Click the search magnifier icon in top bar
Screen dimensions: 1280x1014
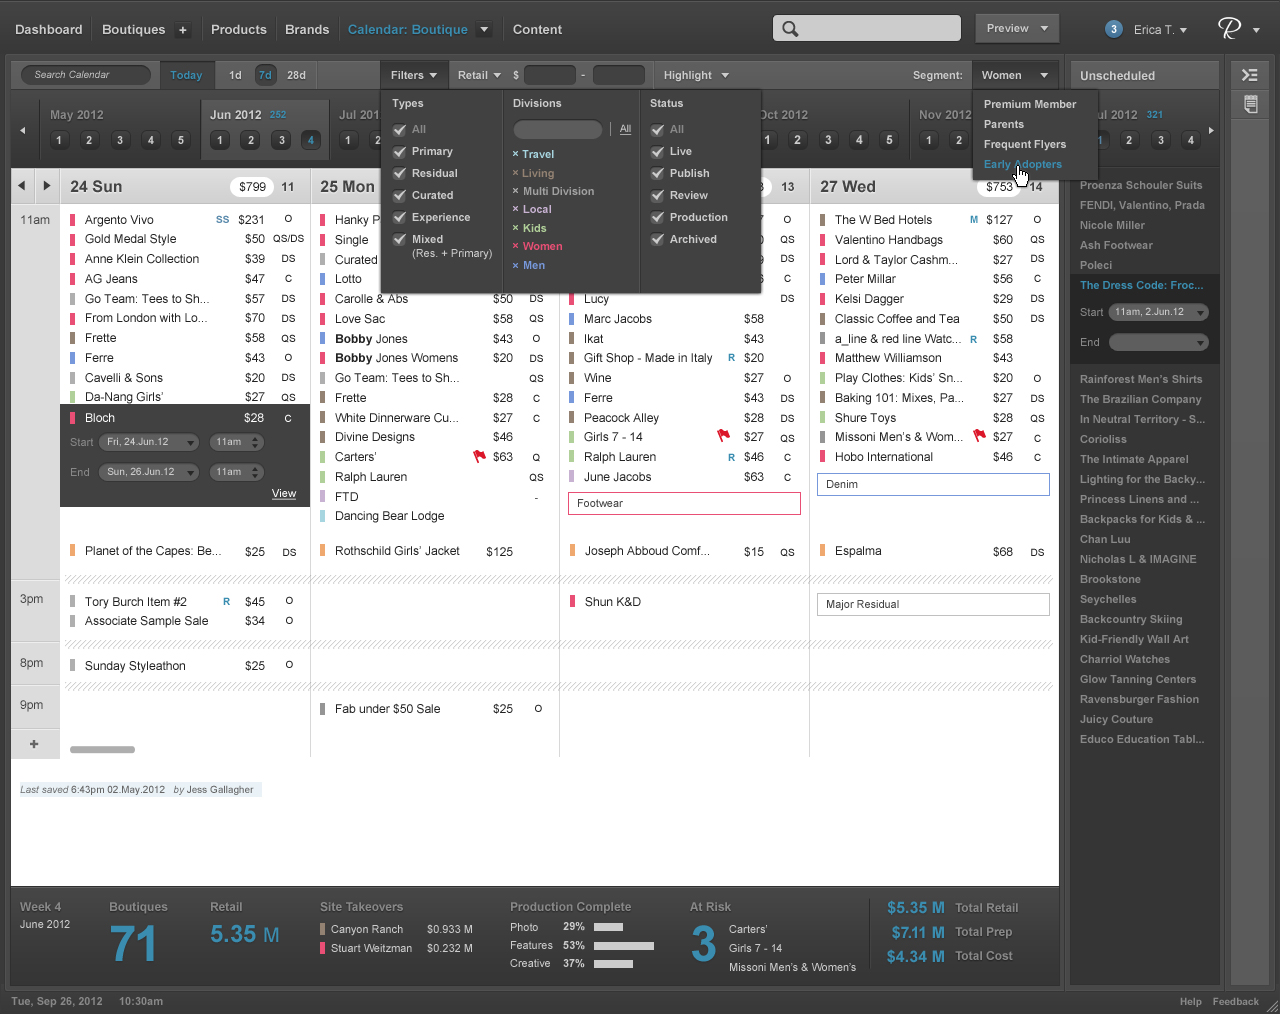(790, 29)
